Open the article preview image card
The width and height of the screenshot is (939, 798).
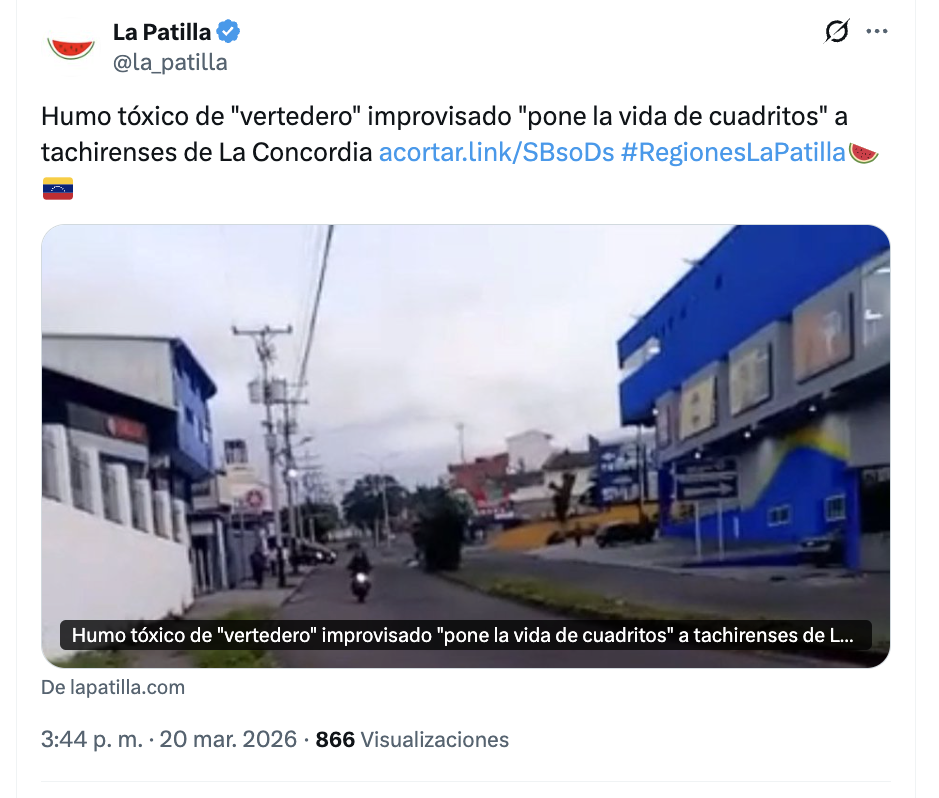pyautogui.click(x=465, y=446)
